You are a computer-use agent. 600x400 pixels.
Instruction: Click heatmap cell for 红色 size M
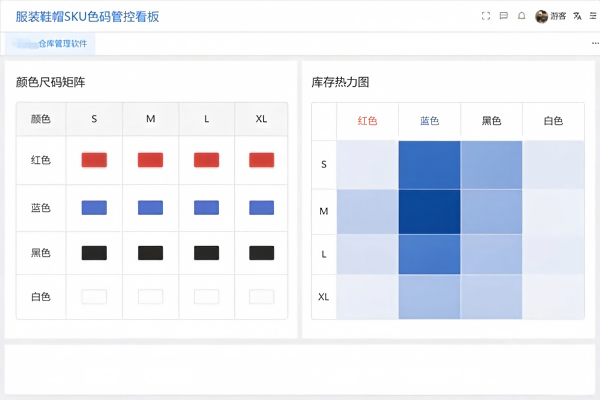[367, 212]
